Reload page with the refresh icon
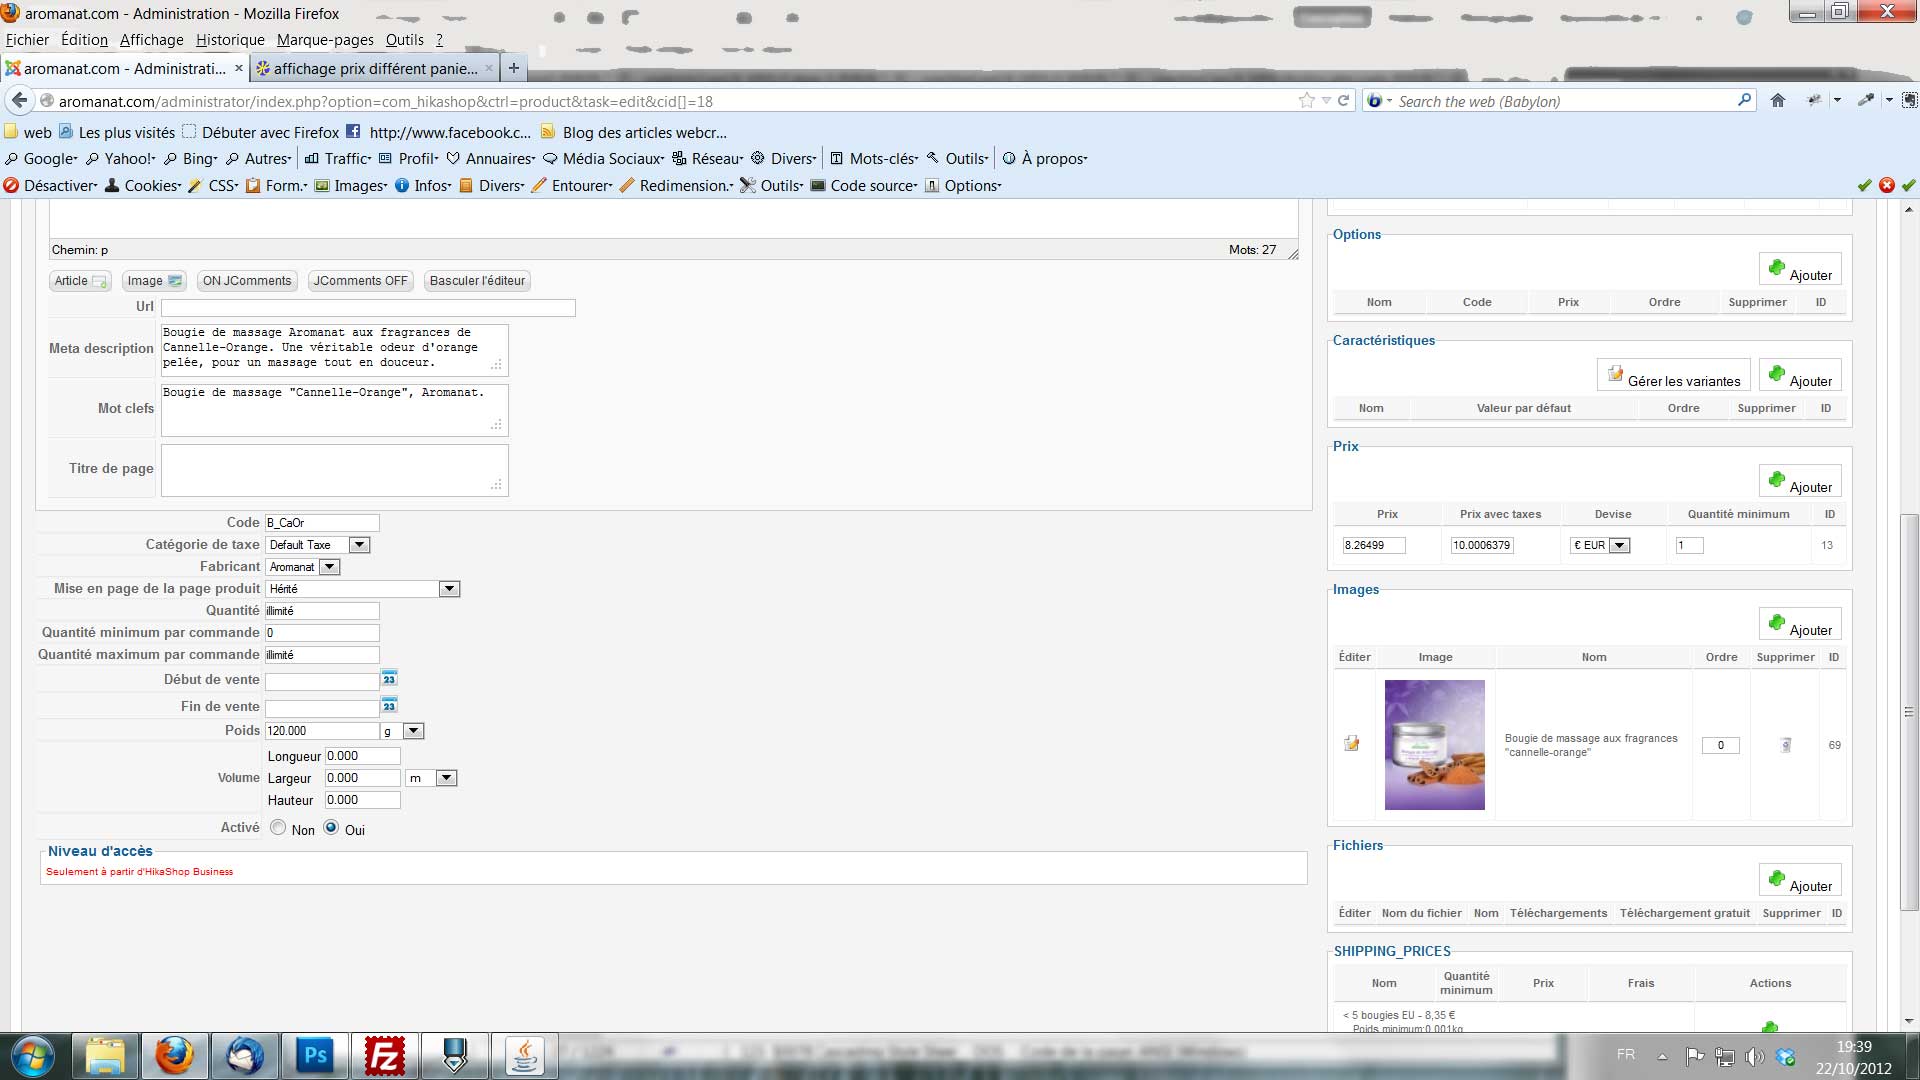Image resolution: width=1920 pixels, height=1080 pixels. click(1343, 100)
